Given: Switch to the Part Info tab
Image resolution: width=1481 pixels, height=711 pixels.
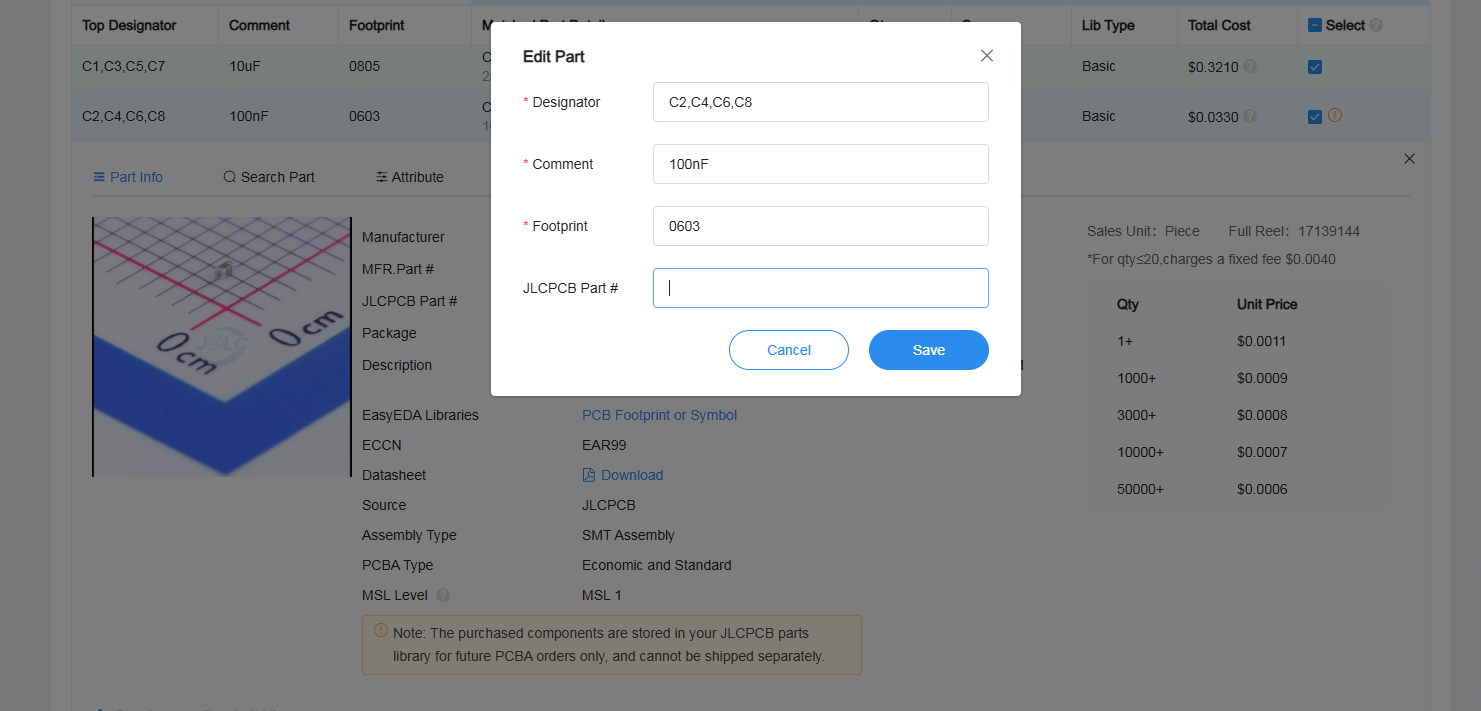Looking at the screenshot, I should pyautogui.click(x=128, y=177).
